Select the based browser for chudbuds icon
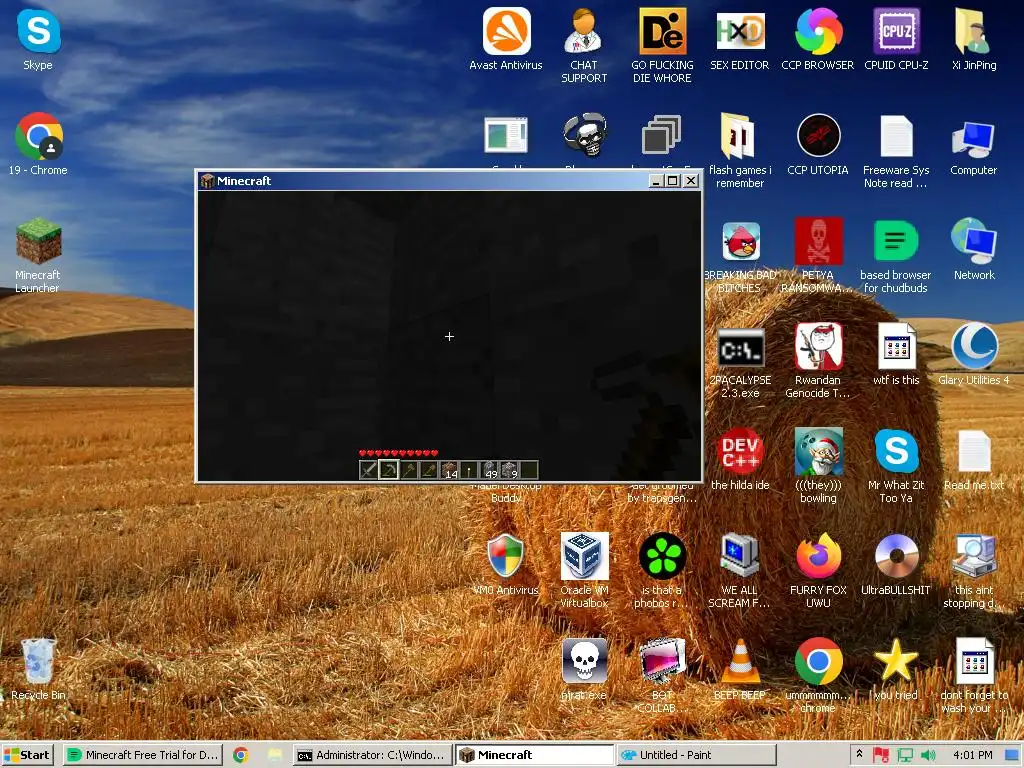1024x768 pixels. coord(896,255)
